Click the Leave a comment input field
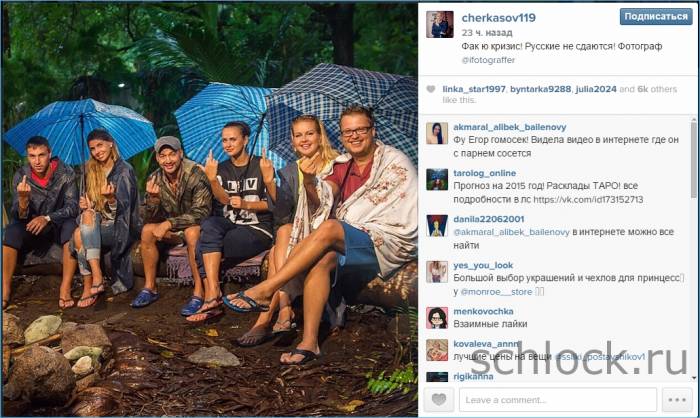 [x=558, y=400]
